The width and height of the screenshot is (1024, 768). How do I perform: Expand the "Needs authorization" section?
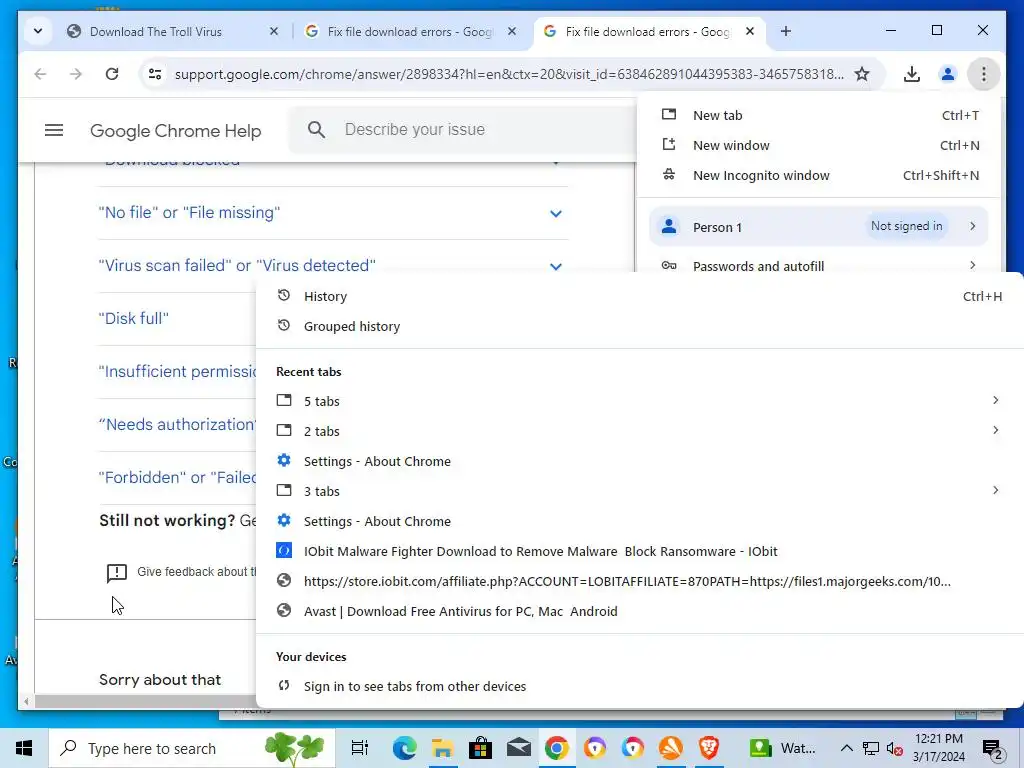[x=176, y=424]
